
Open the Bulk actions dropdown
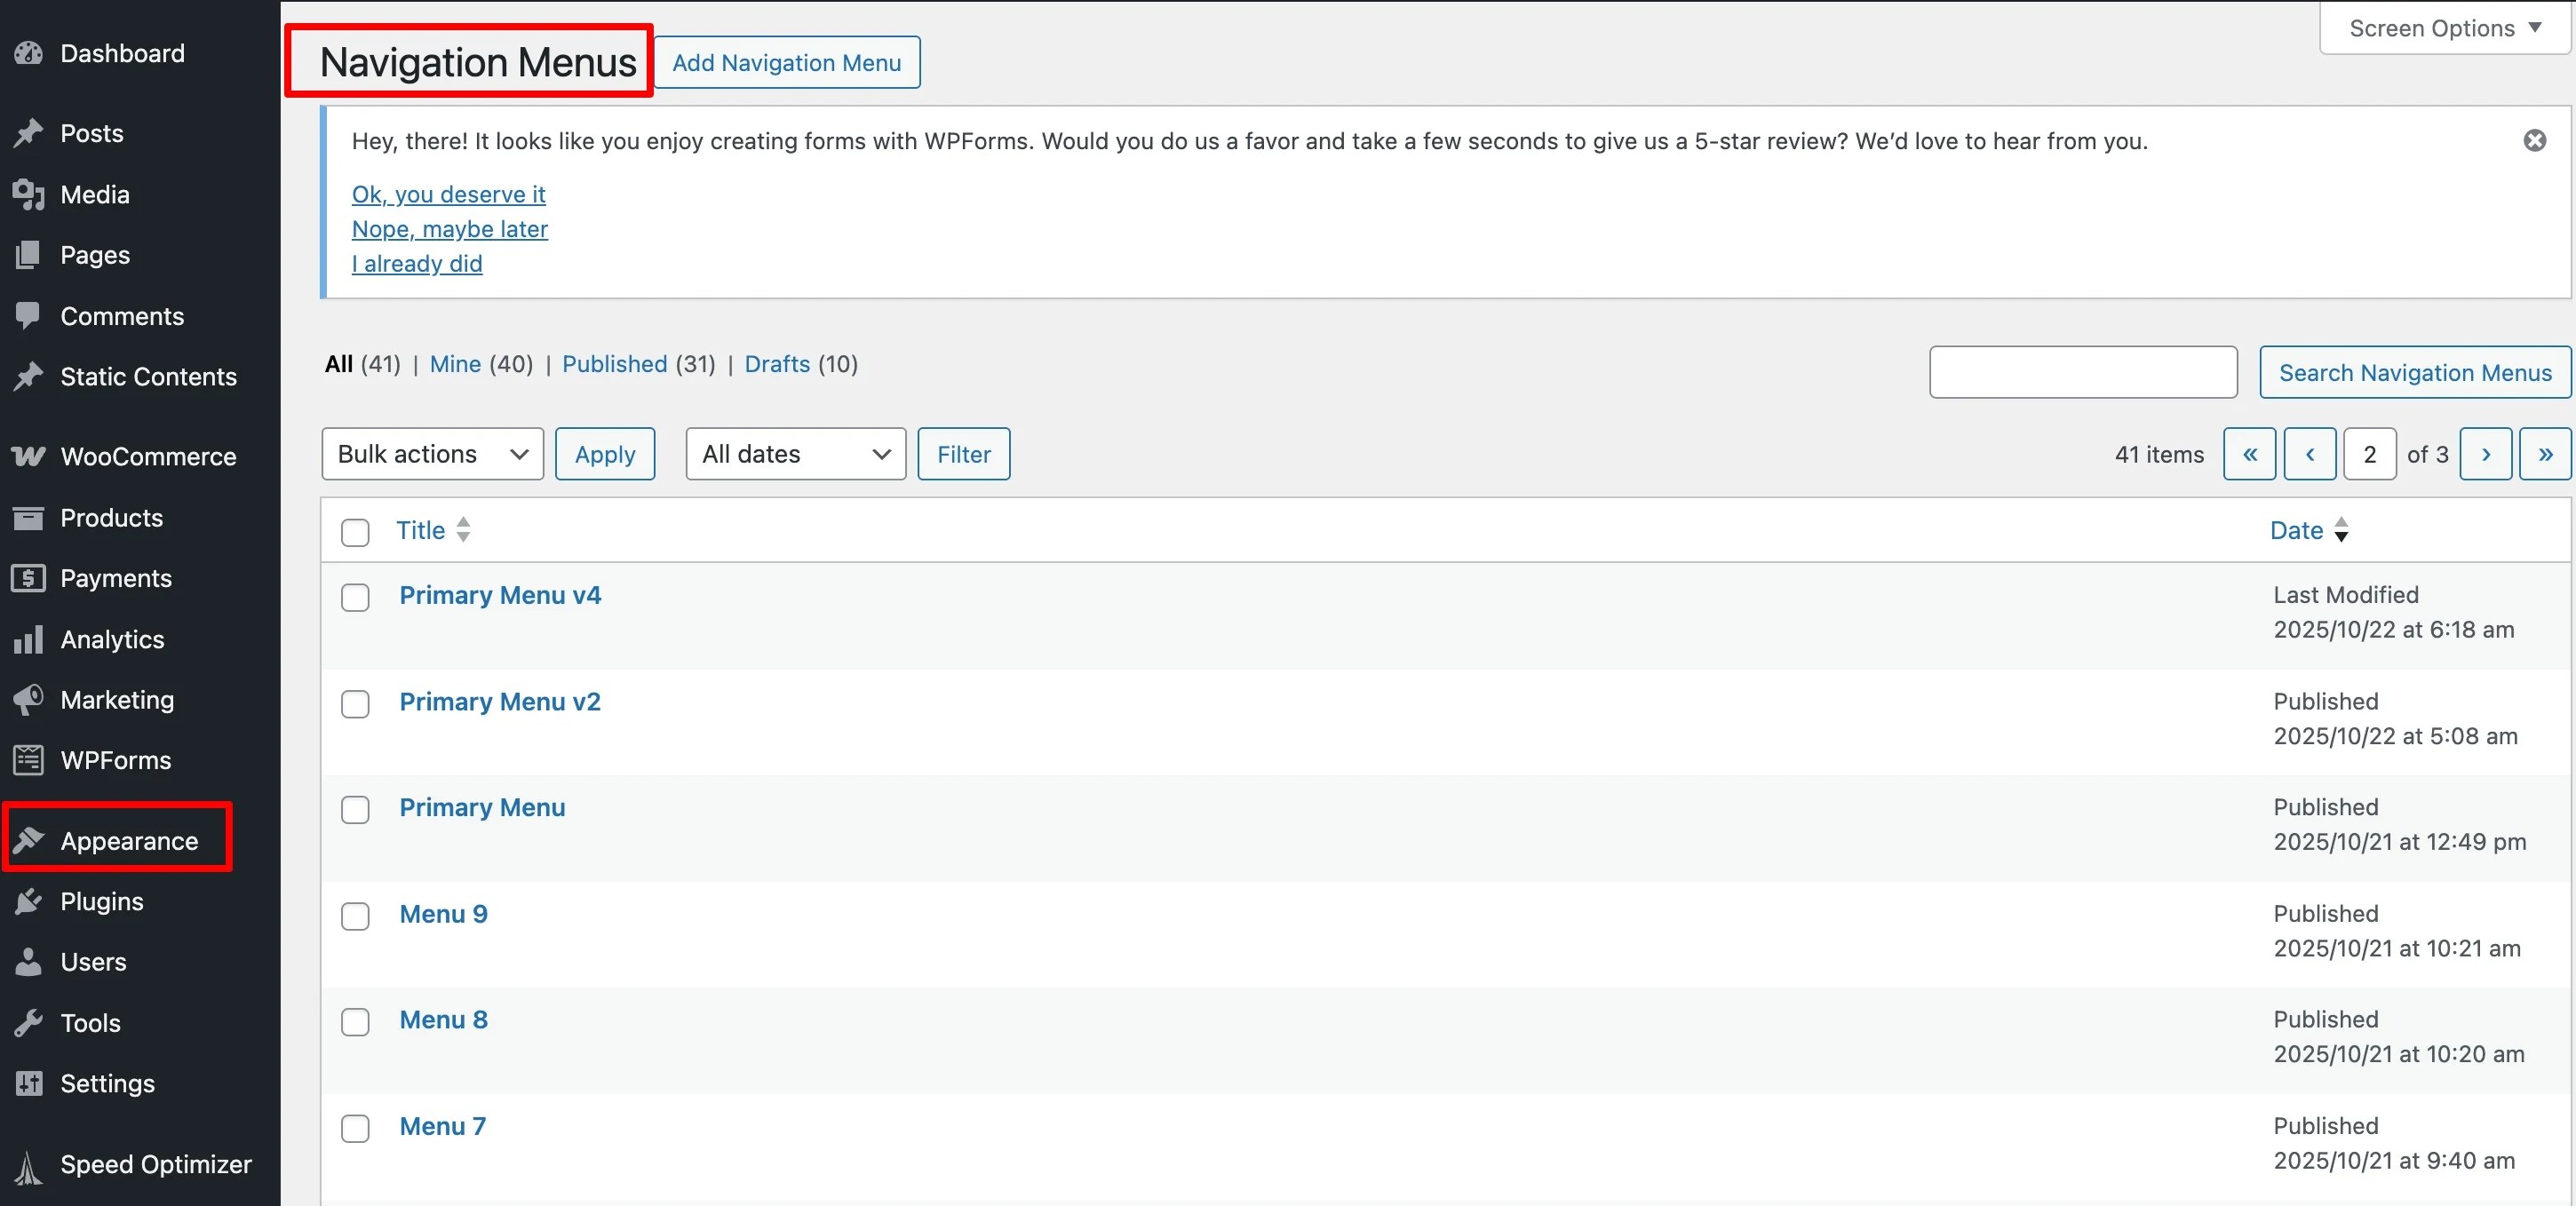click(x=432, y=454)
